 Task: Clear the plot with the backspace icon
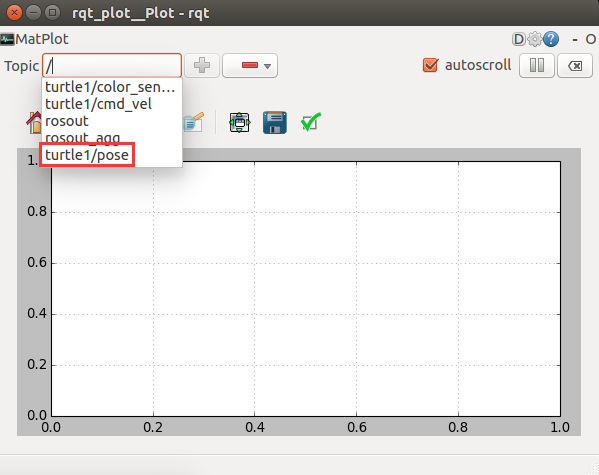coord(575,66)
